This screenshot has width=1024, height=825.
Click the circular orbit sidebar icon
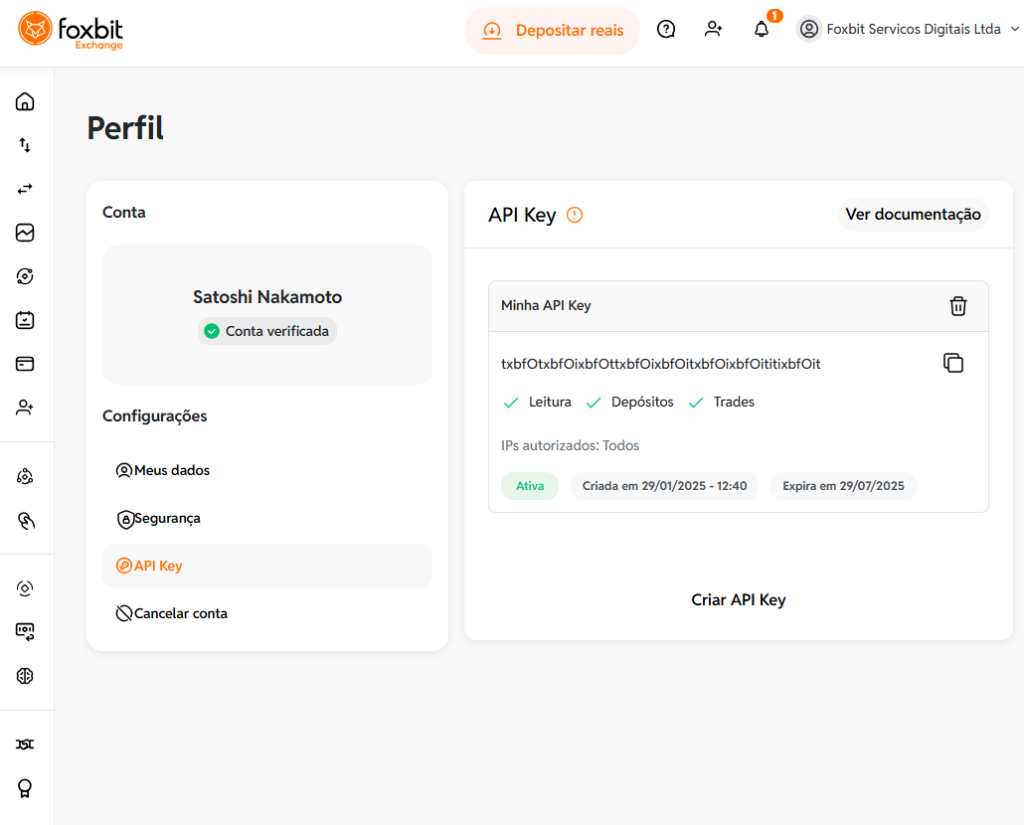[25, 276]
